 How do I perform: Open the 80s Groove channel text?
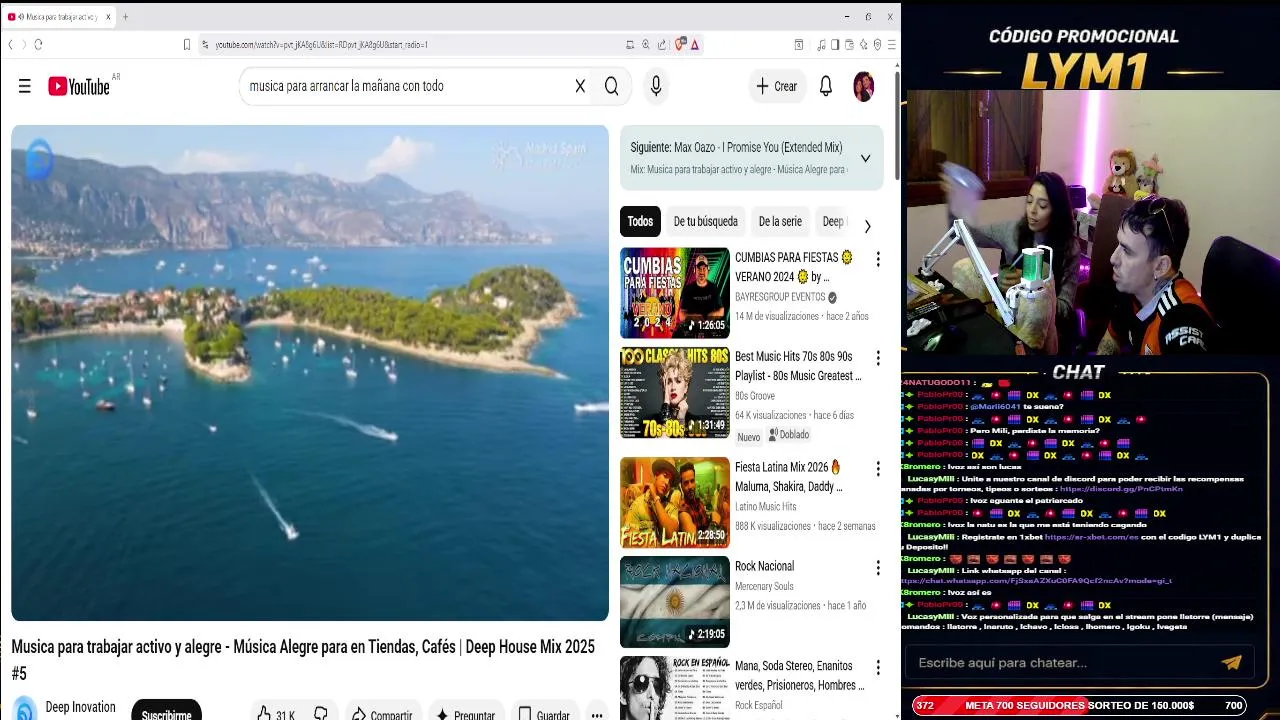tap(755, 396)
